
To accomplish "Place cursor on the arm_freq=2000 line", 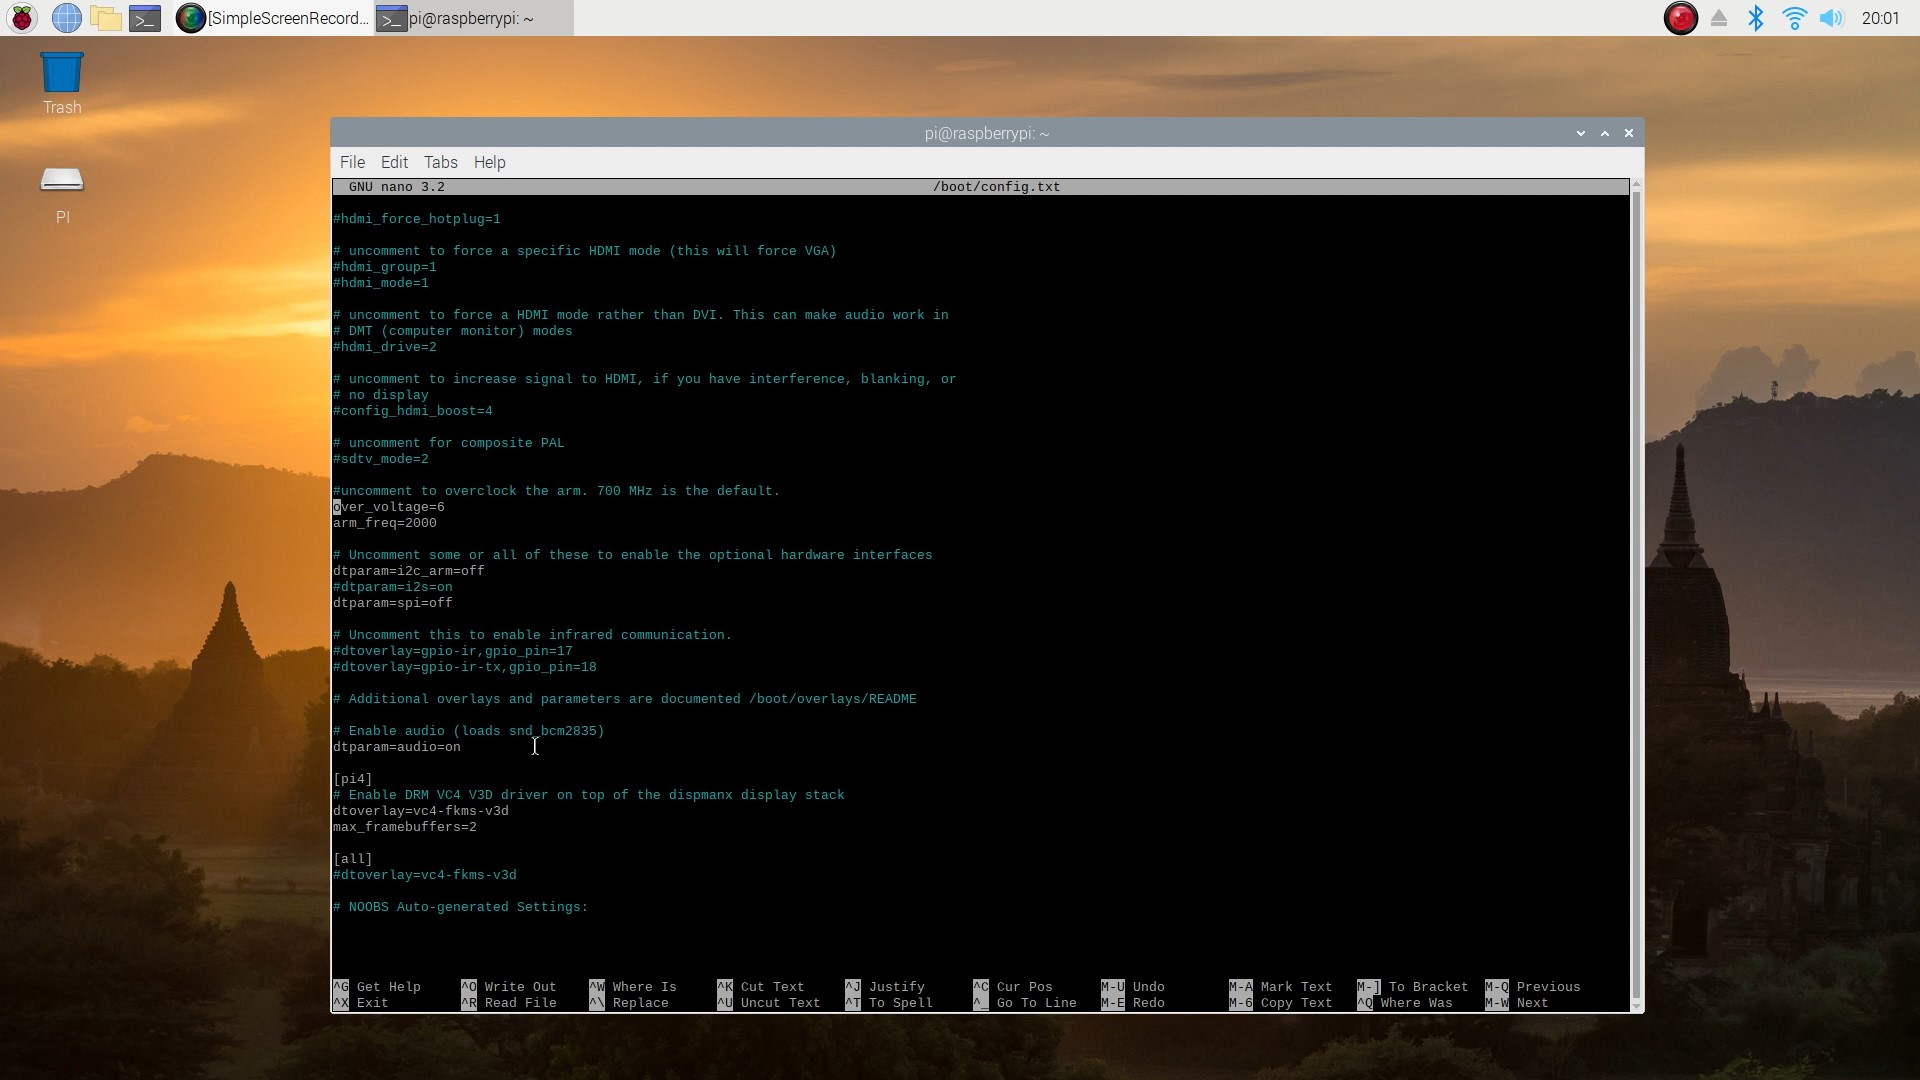I will tap(386, 523).
